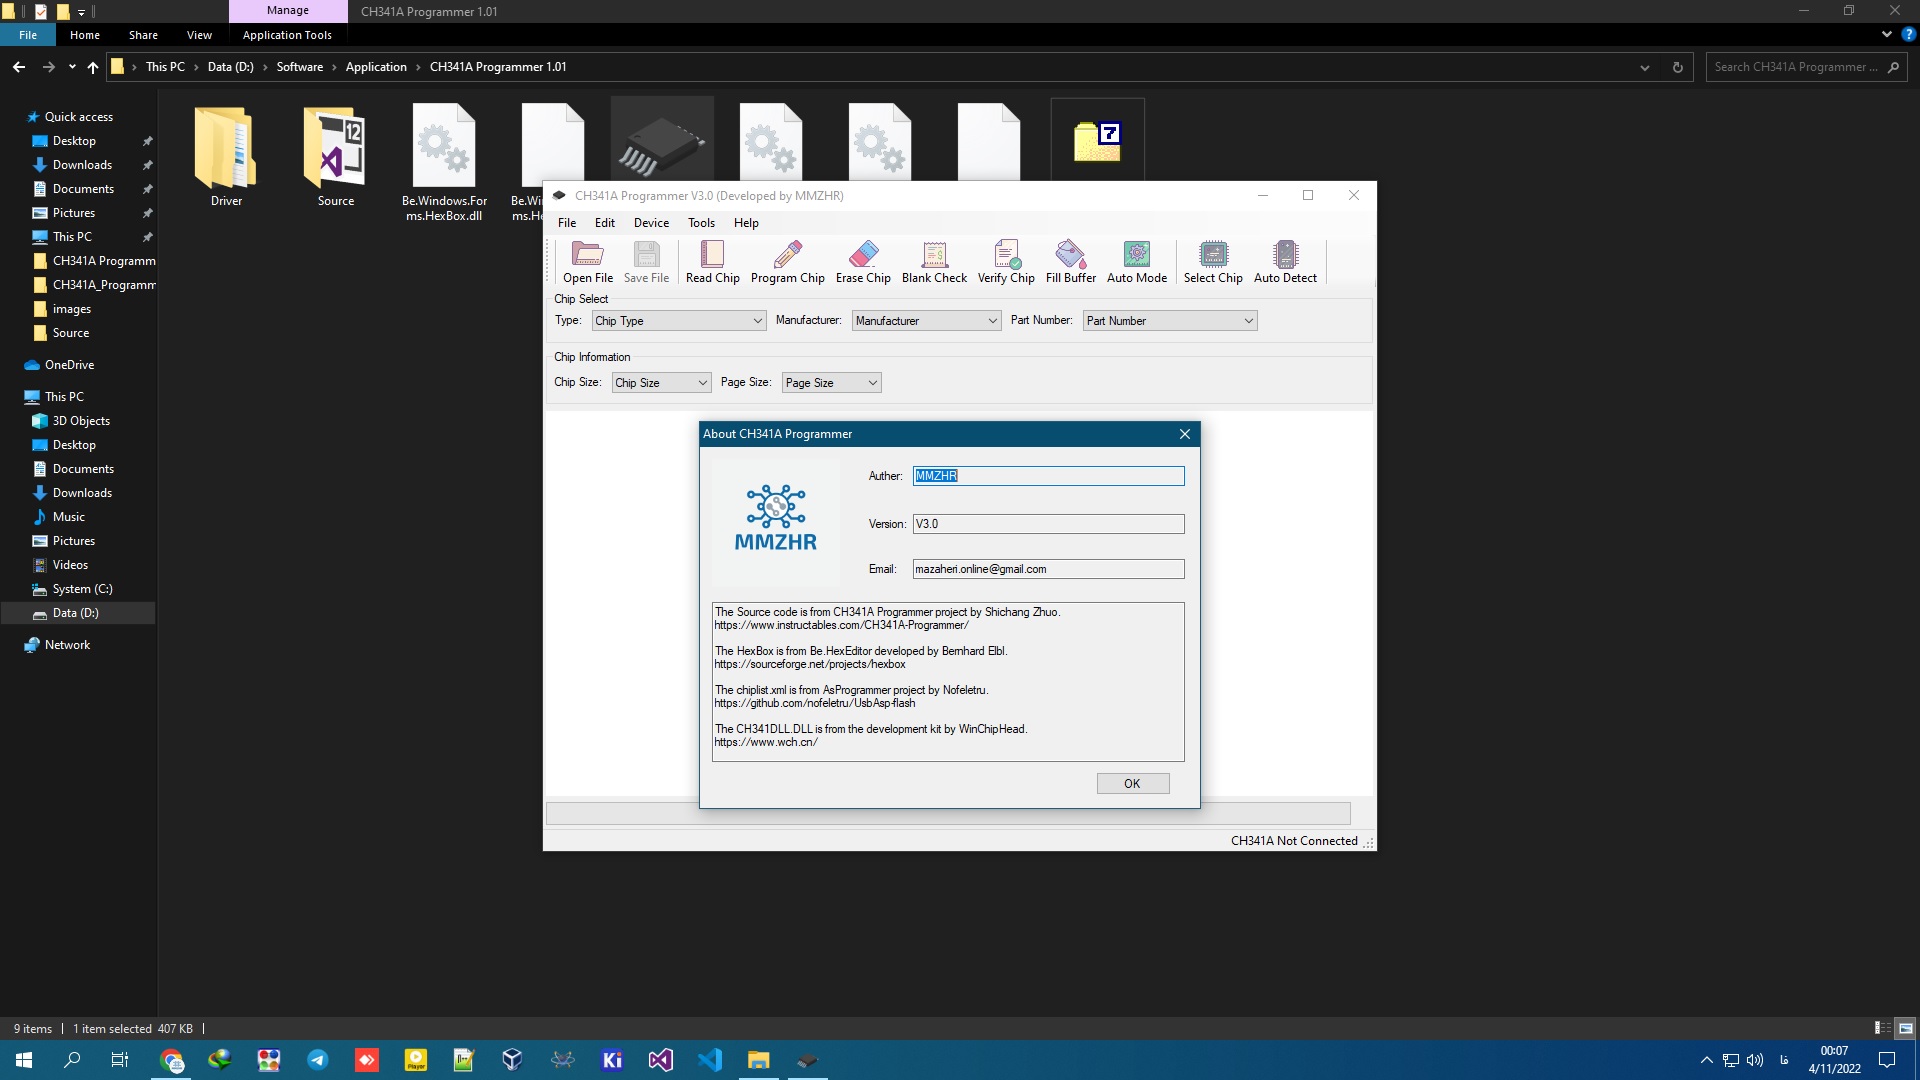1920x1080 pixels.
Task: Open the Application Tools ribbon tab
Action: tap(287, 35)
